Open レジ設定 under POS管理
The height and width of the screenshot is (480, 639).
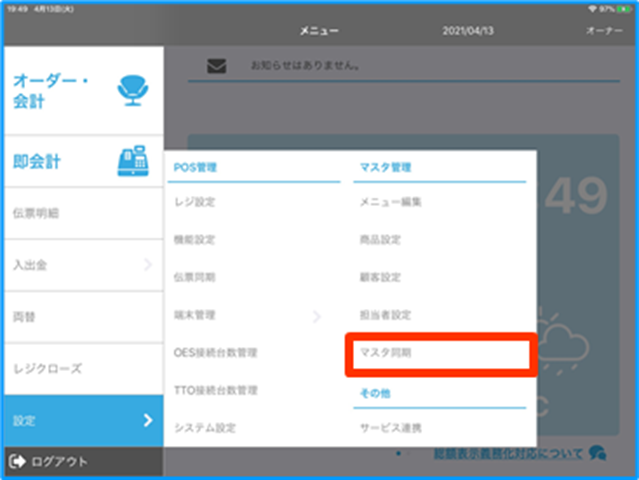(194, 202)
